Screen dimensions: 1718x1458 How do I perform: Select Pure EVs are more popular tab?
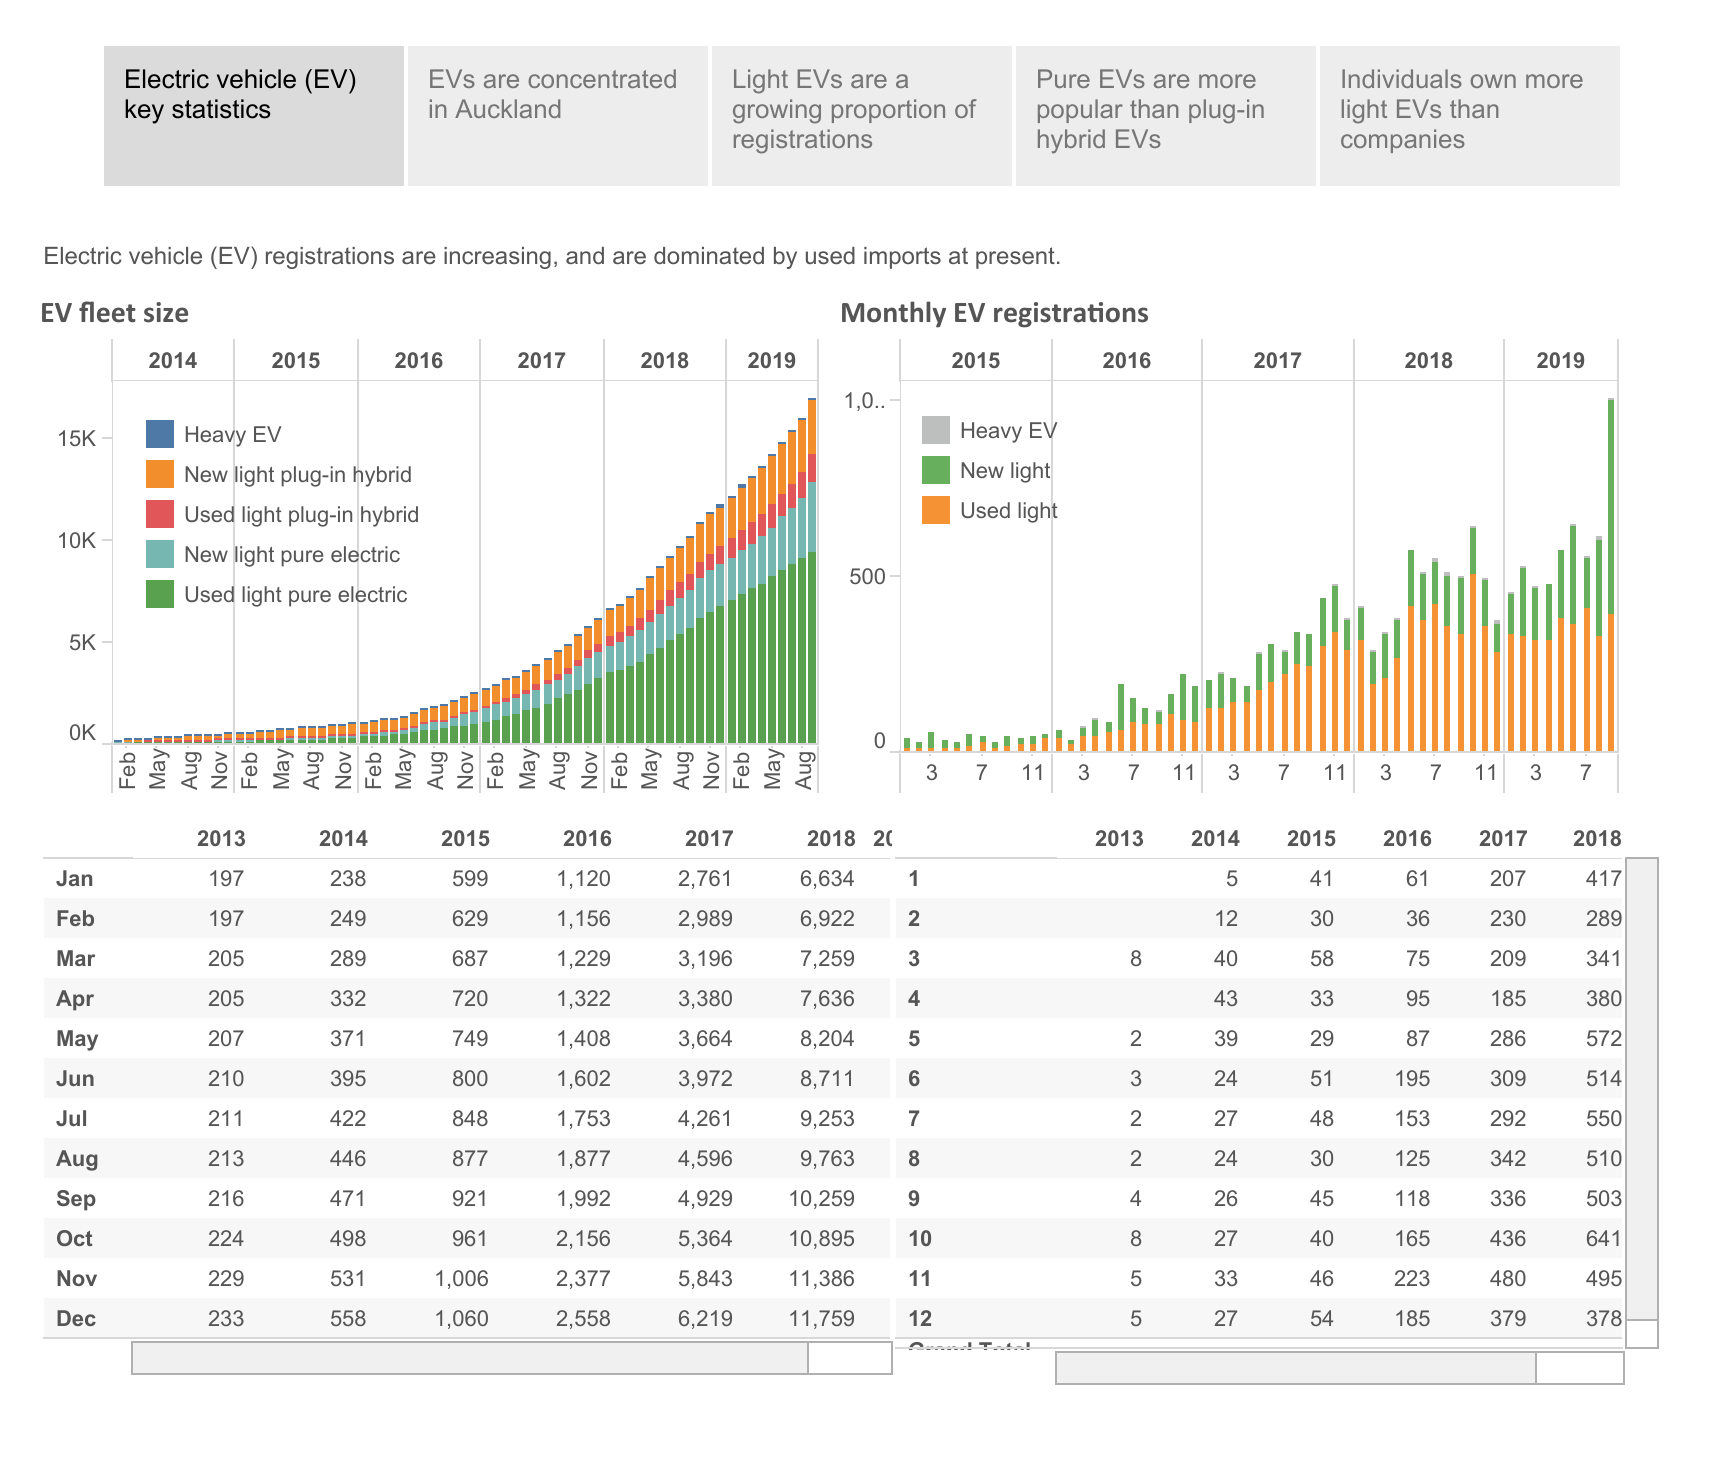[x=1166, y=116]
